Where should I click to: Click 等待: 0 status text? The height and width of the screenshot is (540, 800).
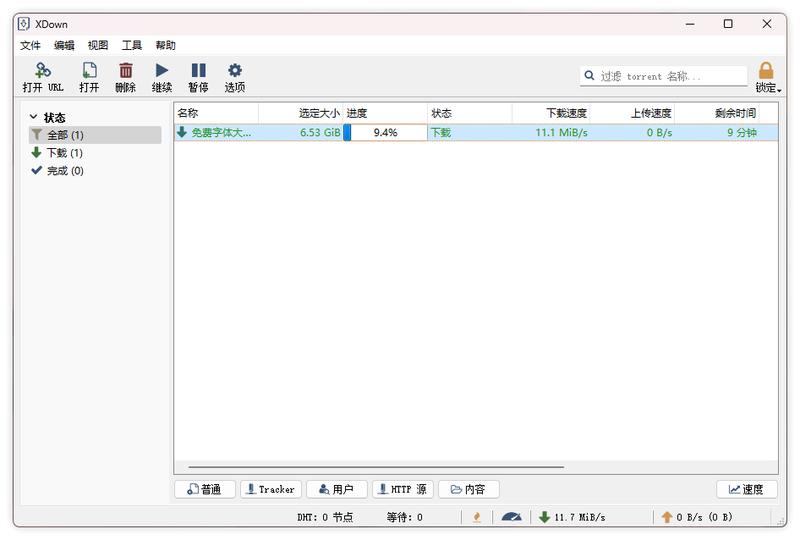405,517
